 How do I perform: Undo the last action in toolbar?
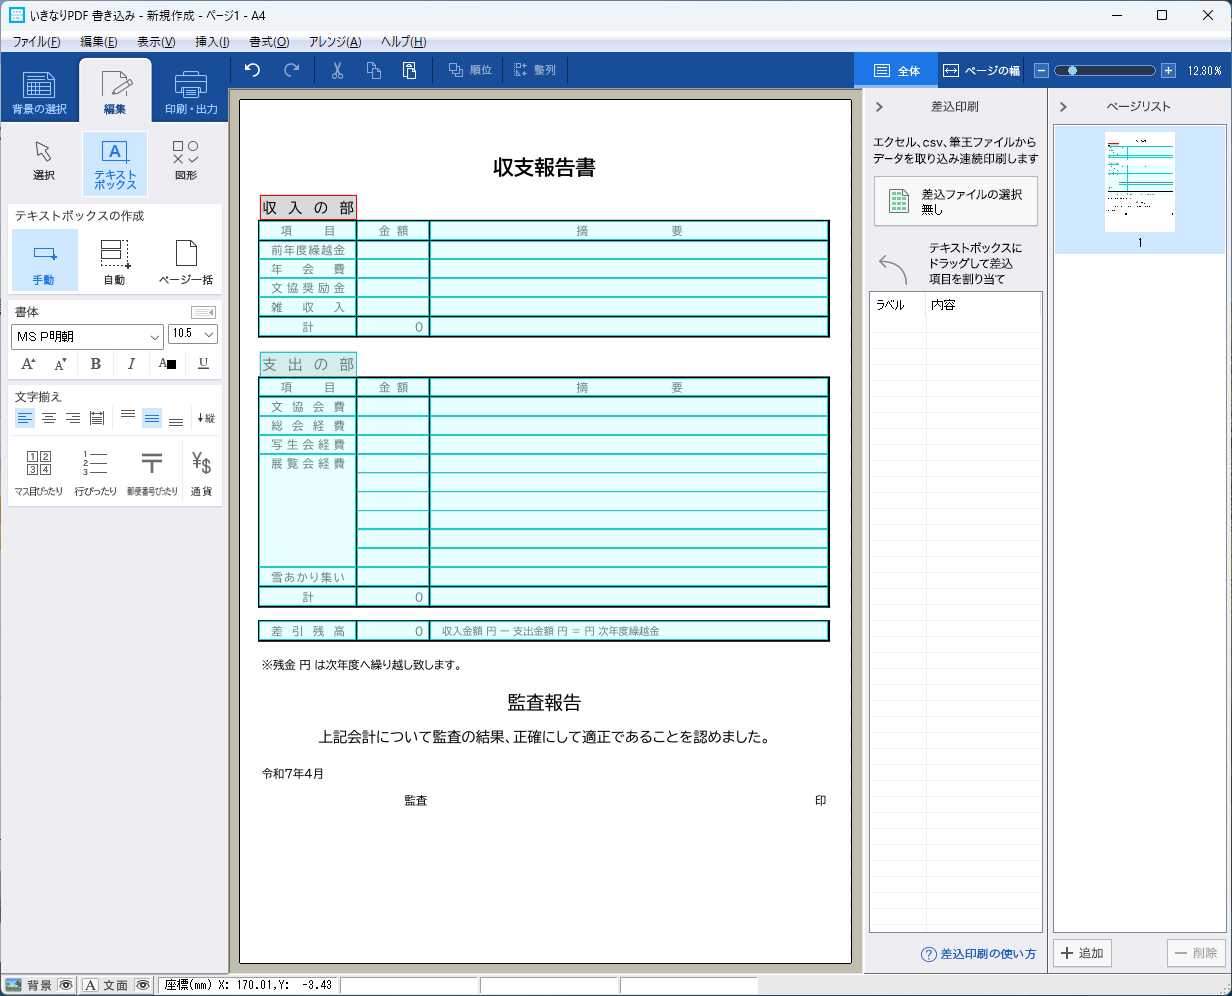(253, 70)
